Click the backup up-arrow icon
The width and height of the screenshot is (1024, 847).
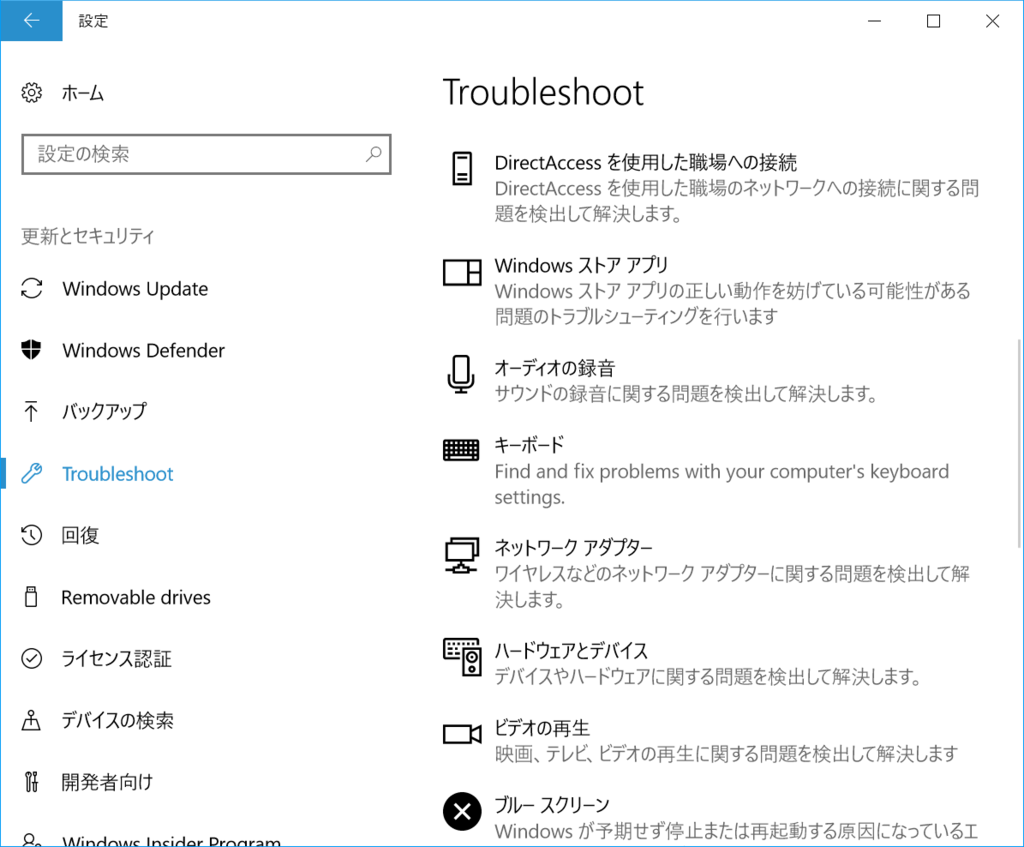[31, 411]
